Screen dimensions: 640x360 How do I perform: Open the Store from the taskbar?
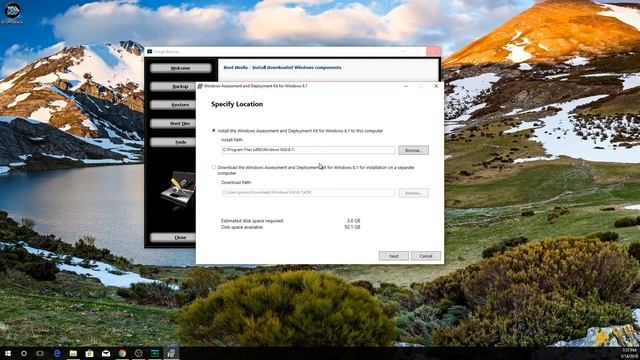(89, 353)
